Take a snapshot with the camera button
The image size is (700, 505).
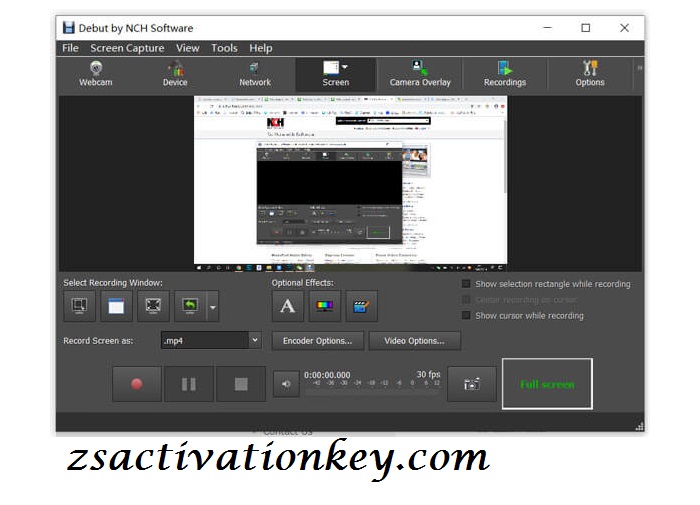tap(472, 384)
